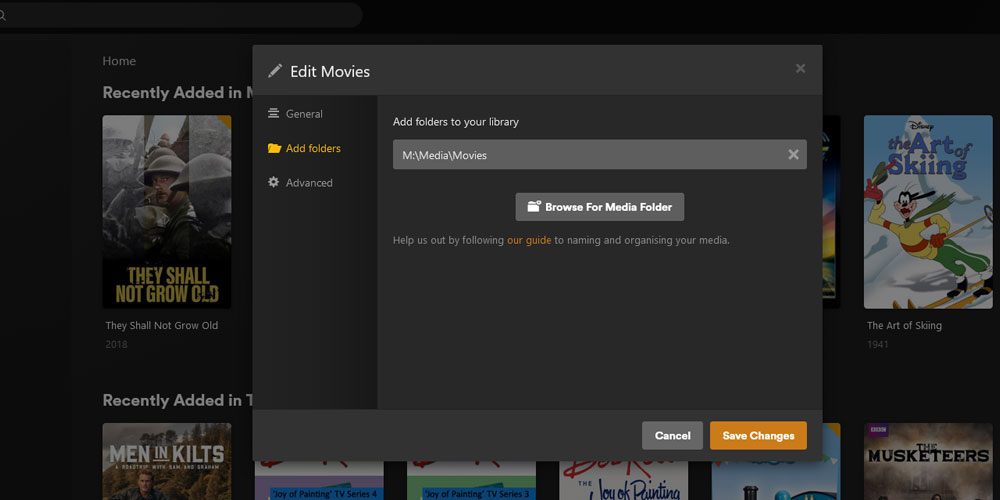Screen dimensions: 1000x500
Task: Click the 'Add folders to your library' label
Action: click(456, 122)
